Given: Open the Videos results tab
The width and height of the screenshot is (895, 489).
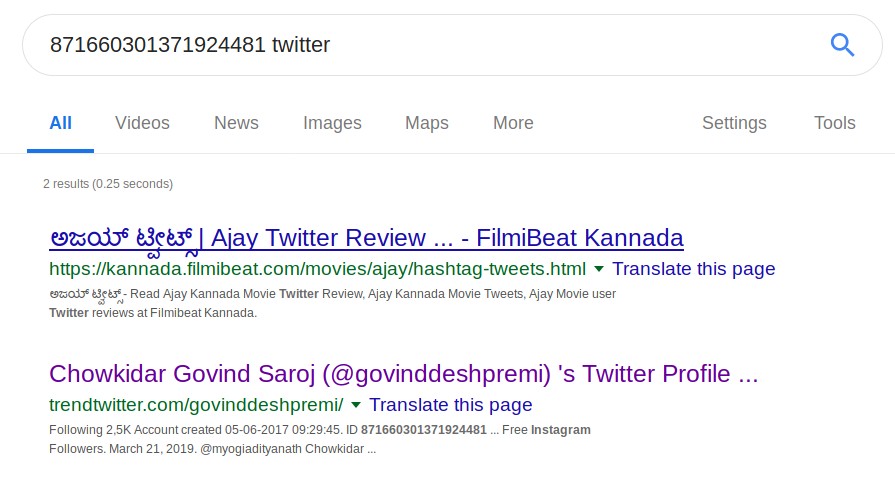Looking at the screenshot, I should click(142, 123).
